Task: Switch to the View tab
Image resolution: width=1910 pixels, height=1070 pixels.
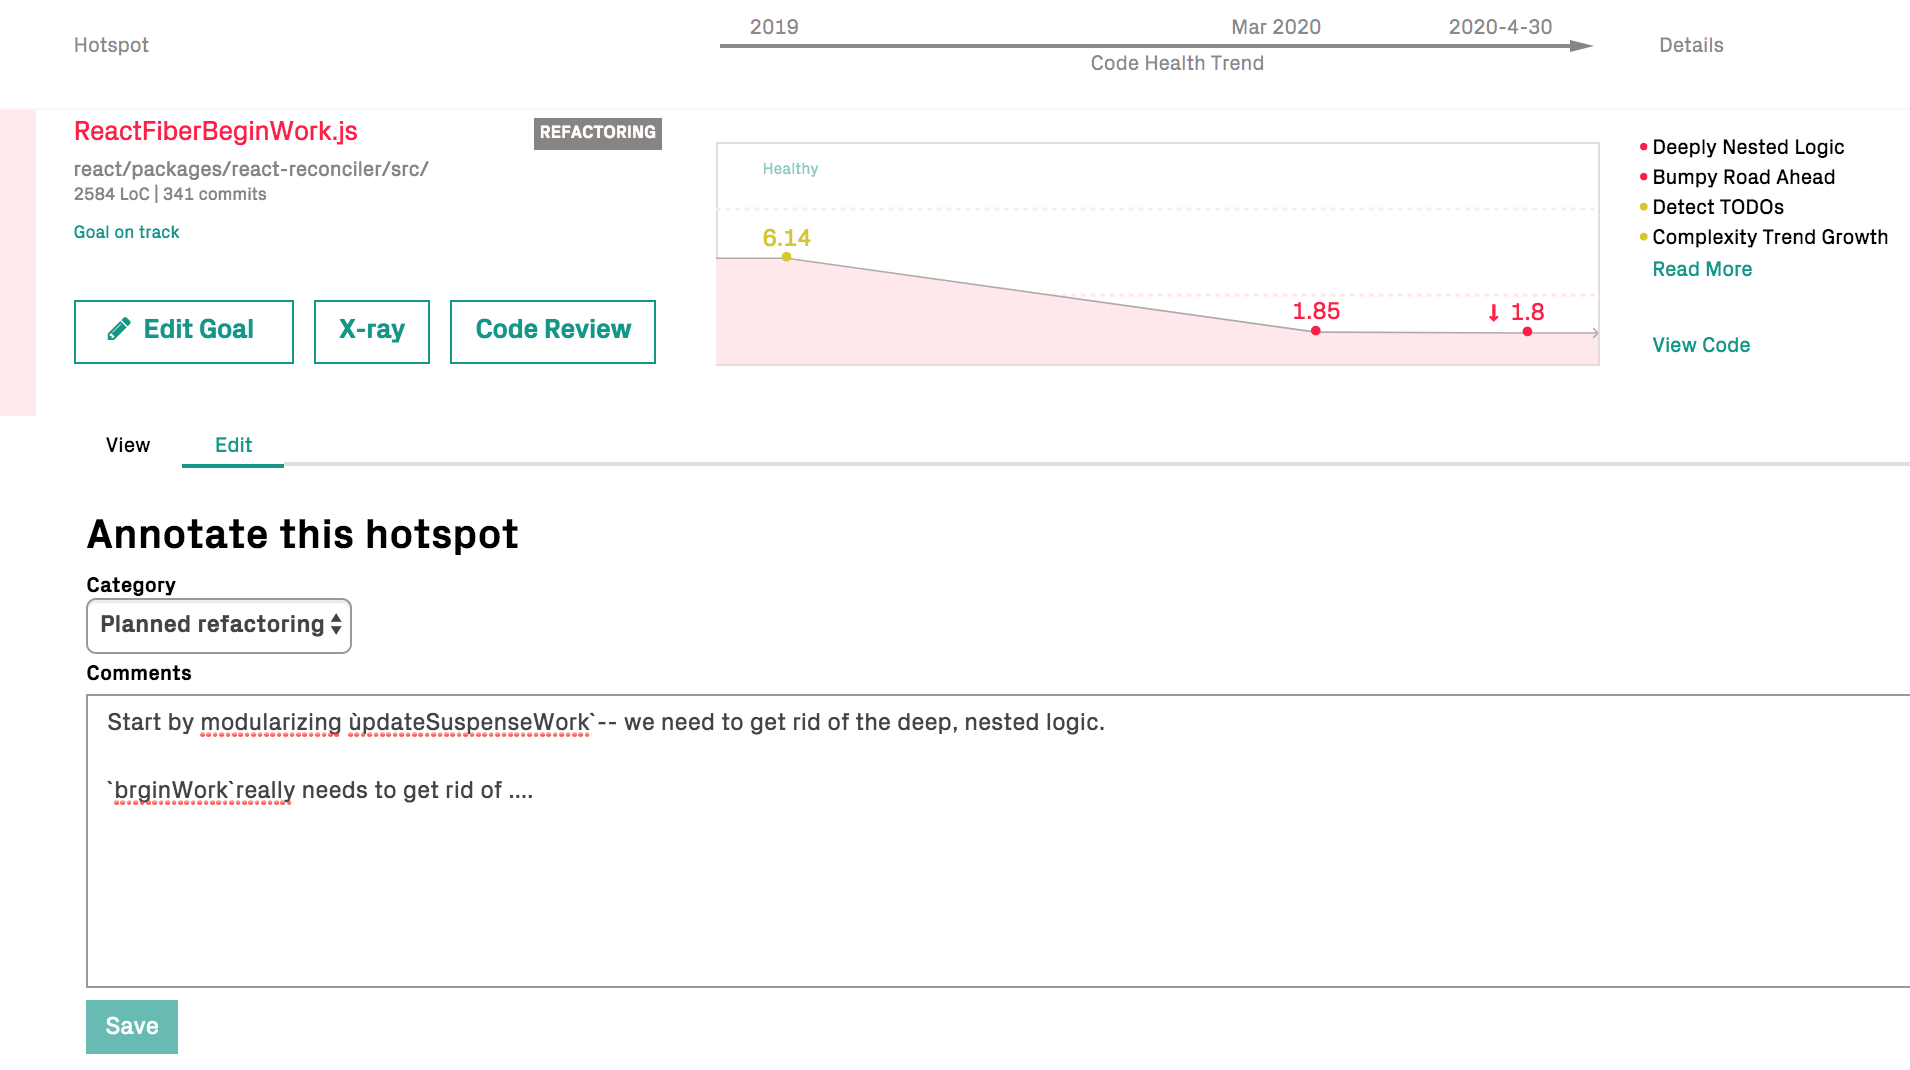Action: [127, 445]
